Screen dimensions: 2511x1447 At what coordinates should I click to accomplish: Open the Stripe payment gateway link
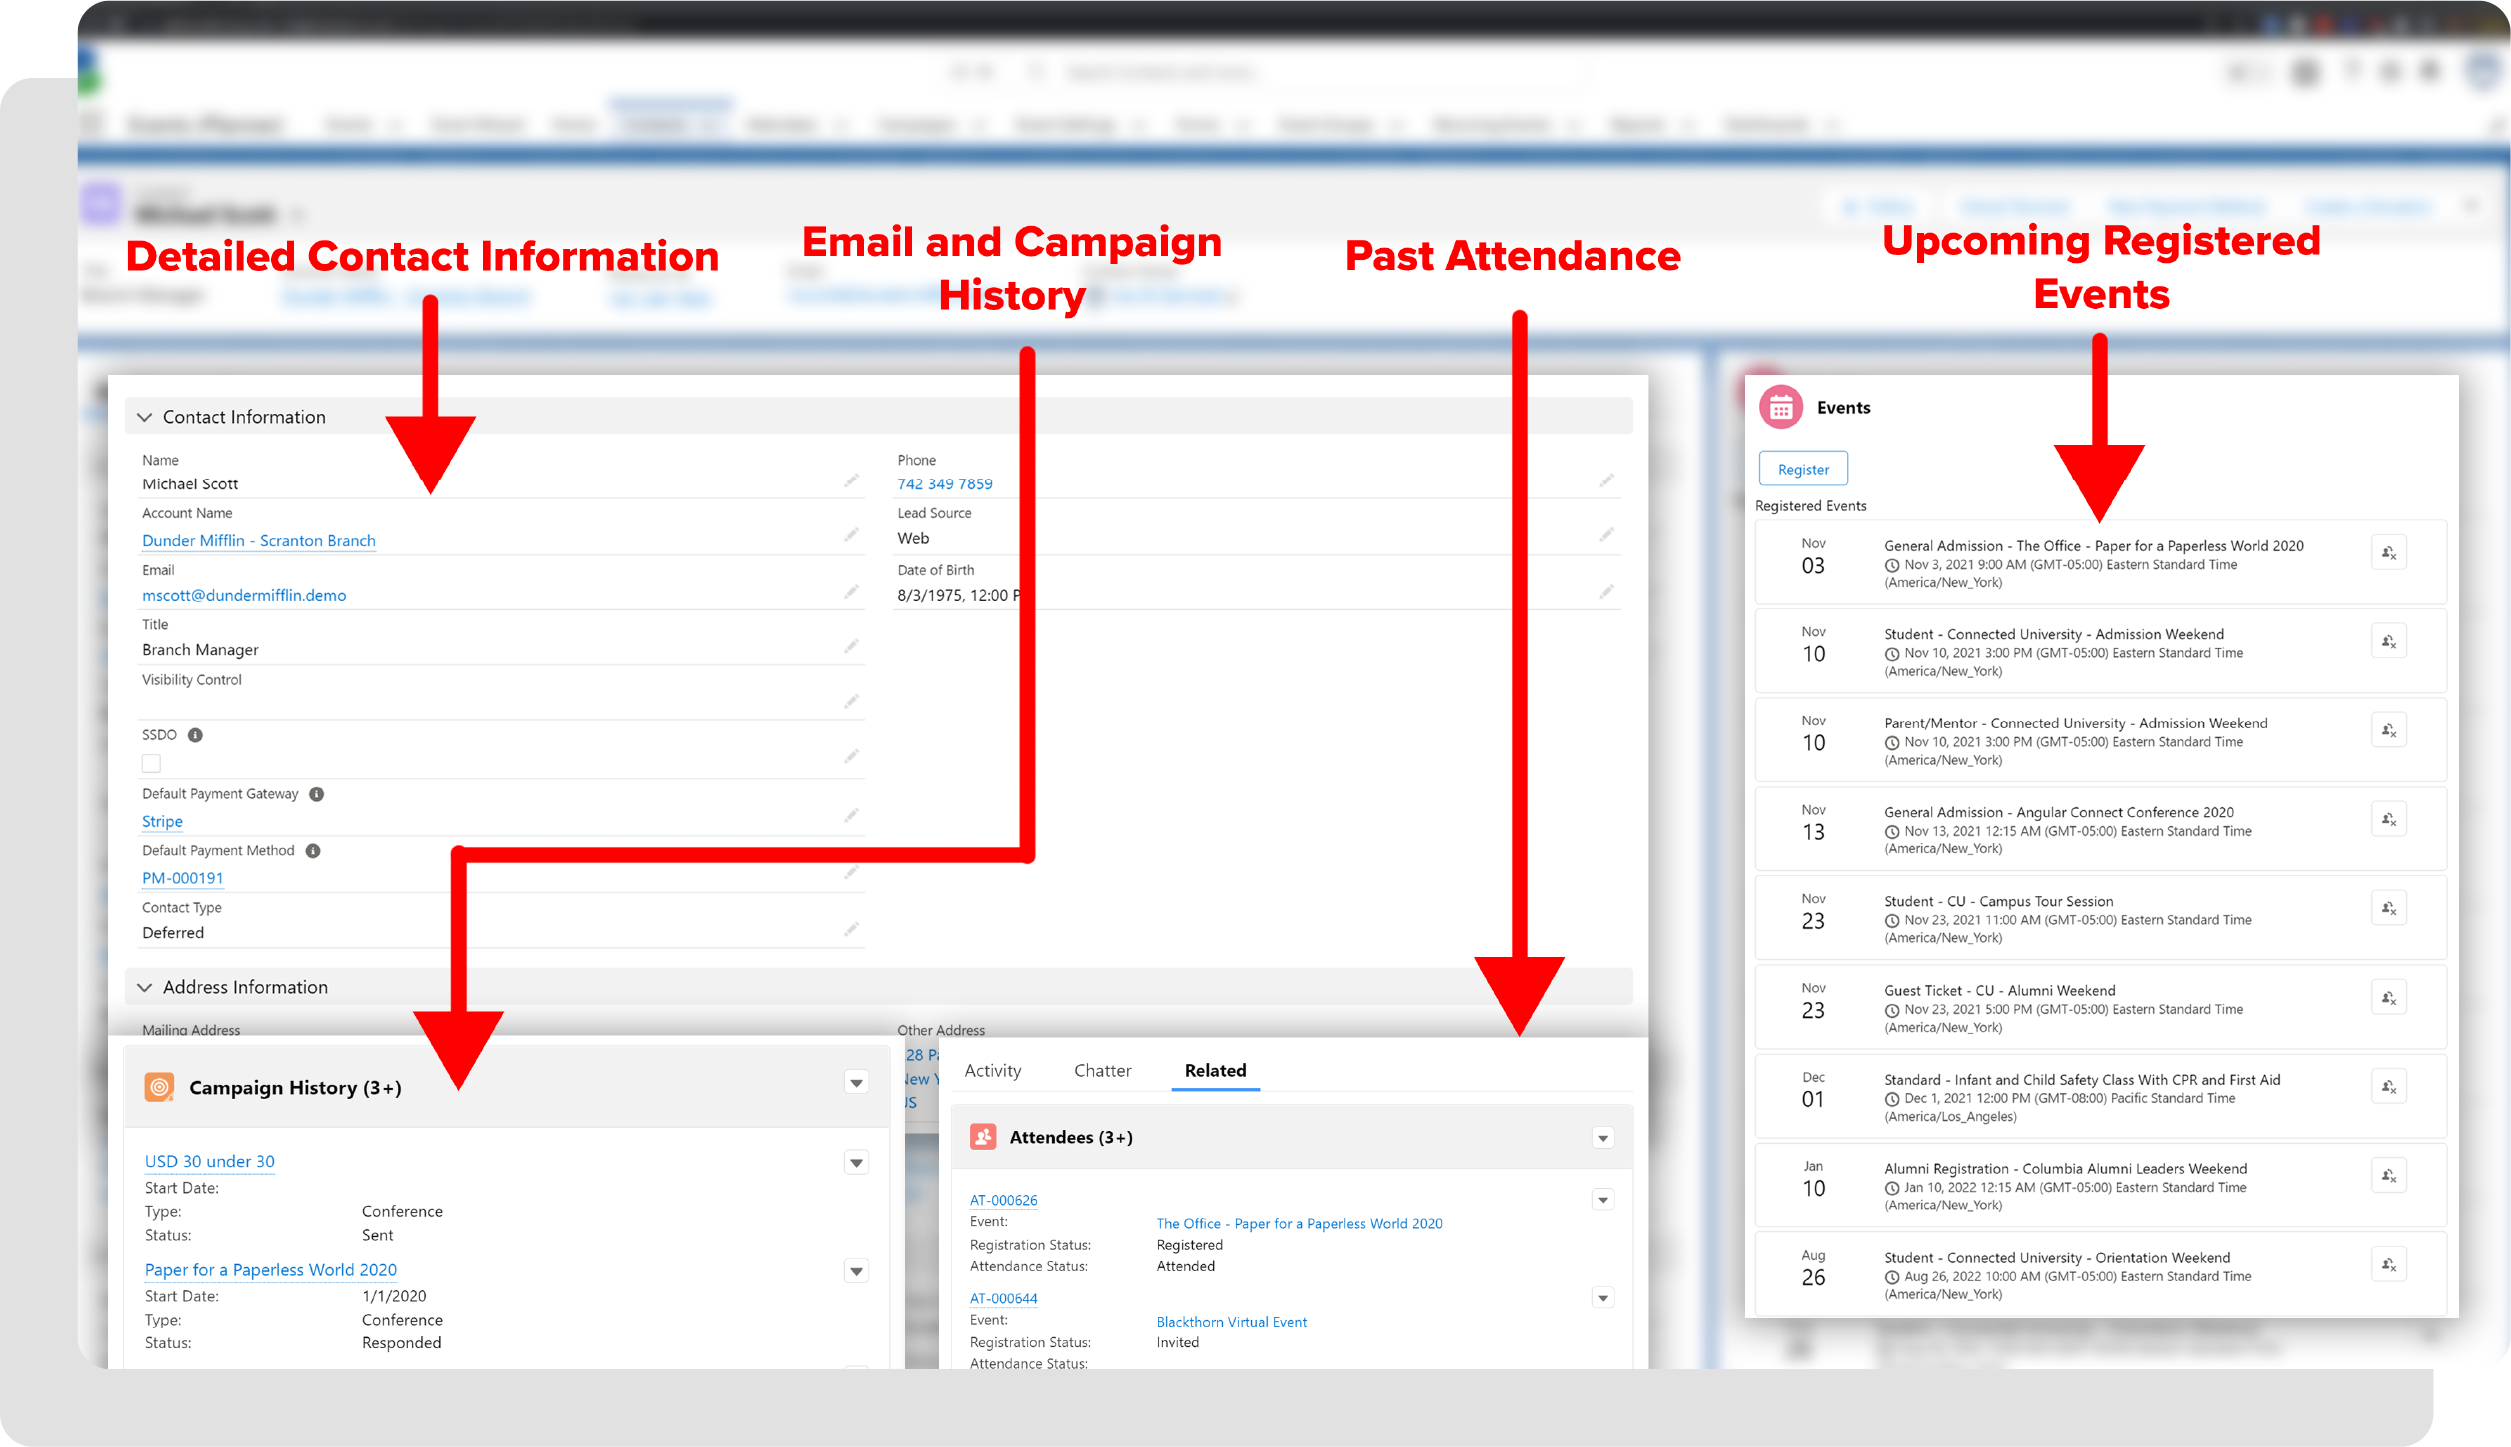[162, 821]
